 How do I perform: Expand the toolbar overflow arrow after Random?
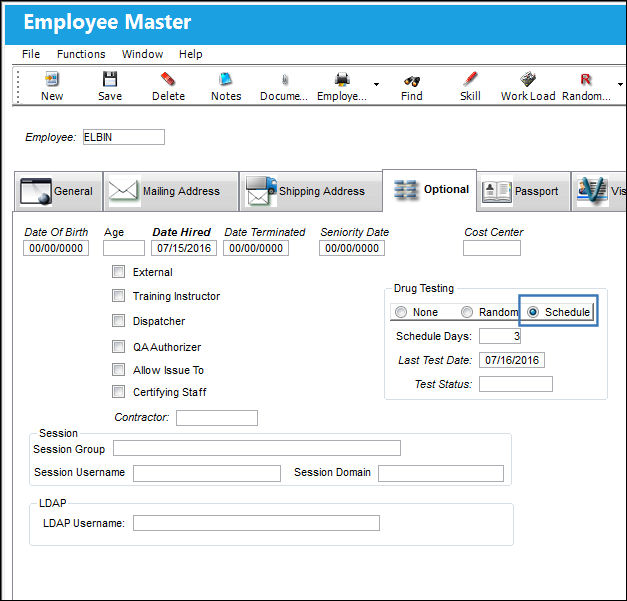coord(620,84)
